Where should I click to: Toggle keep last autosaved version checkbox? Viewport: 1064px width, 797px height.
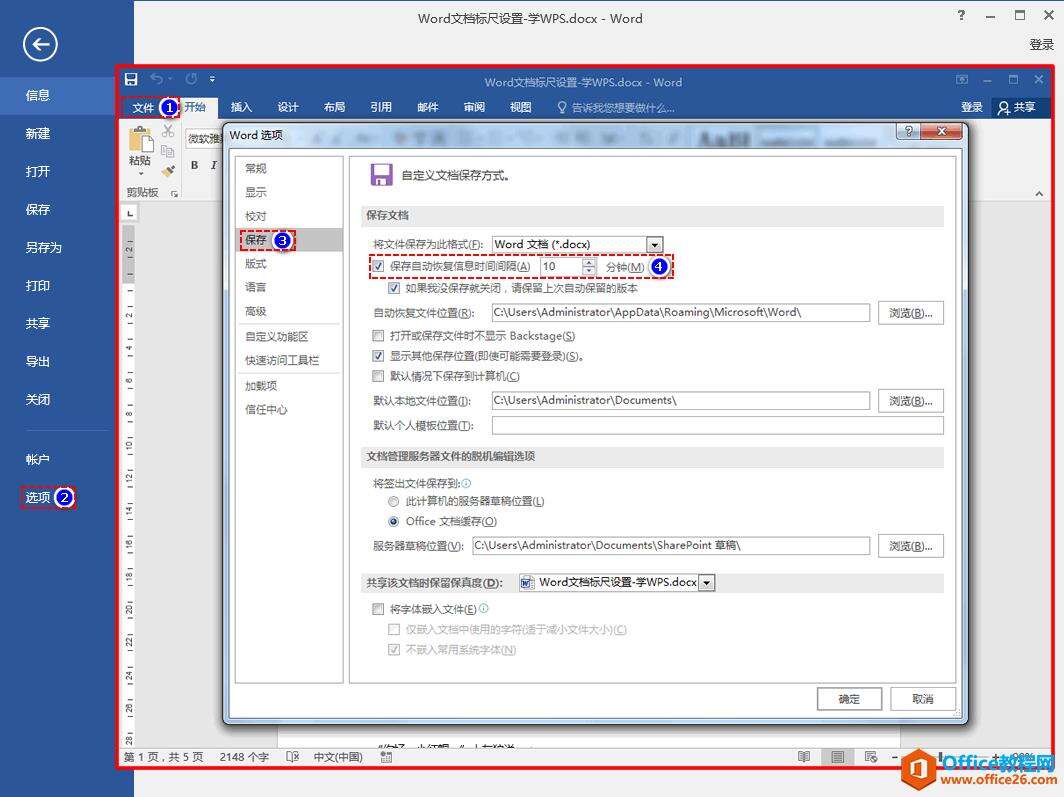point(394,288)
